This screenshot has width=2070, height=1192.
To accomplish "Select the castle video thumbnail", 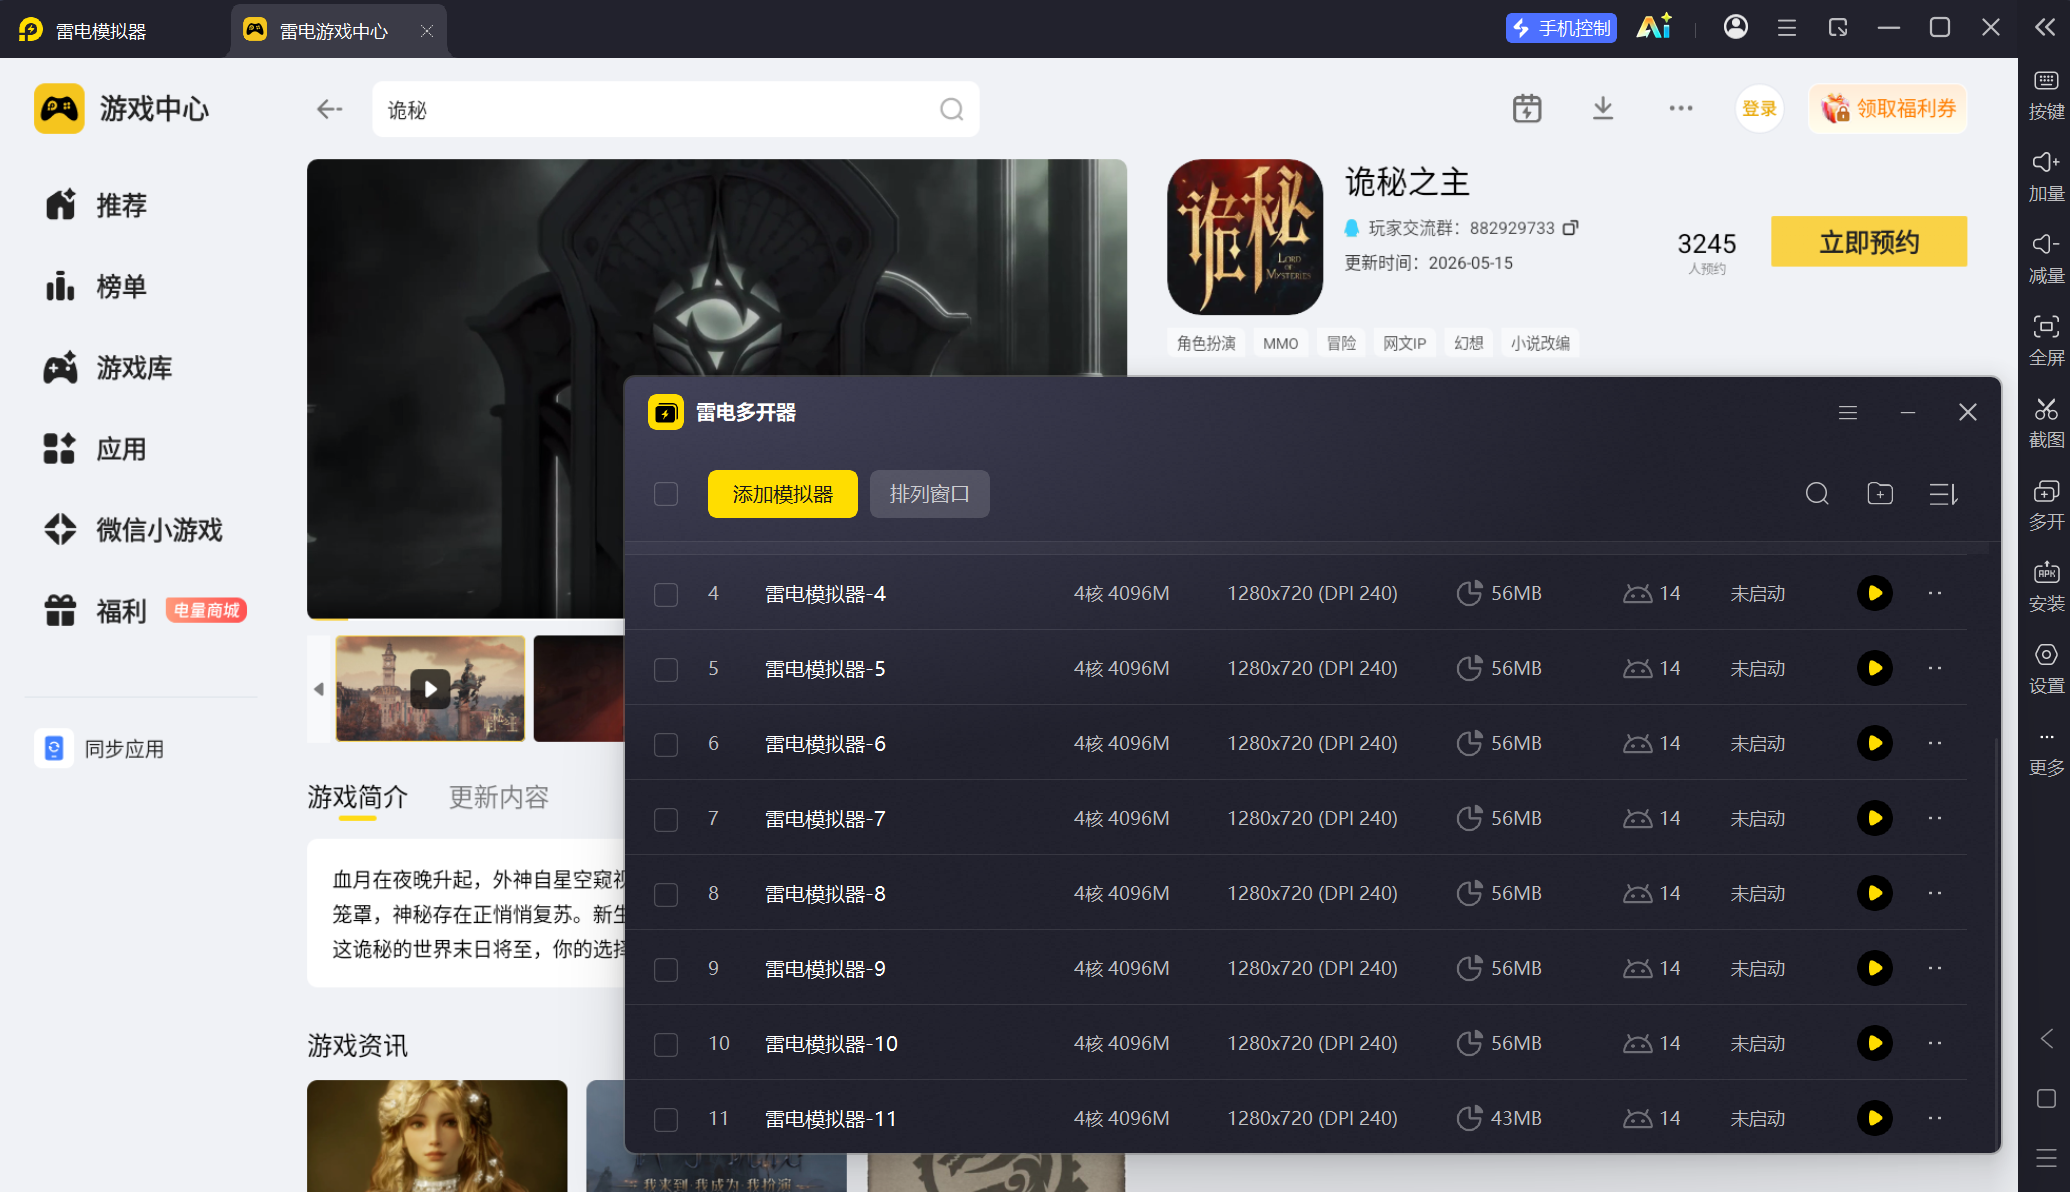I will click(430, 689).
